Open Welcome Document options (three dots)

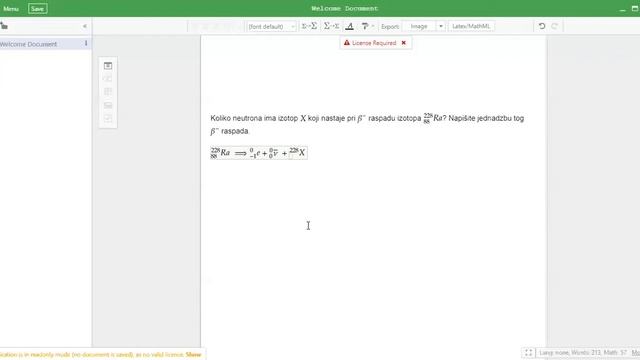(86, 43)
